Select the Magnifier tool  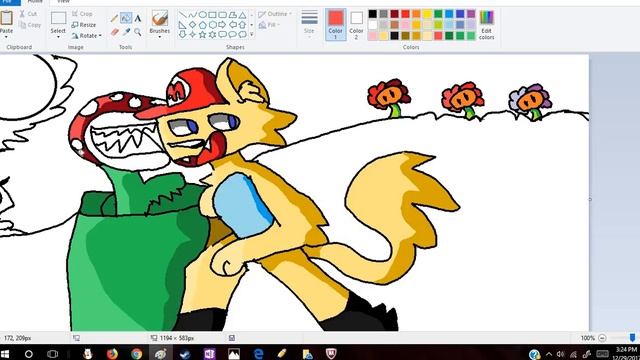[138, 32]
